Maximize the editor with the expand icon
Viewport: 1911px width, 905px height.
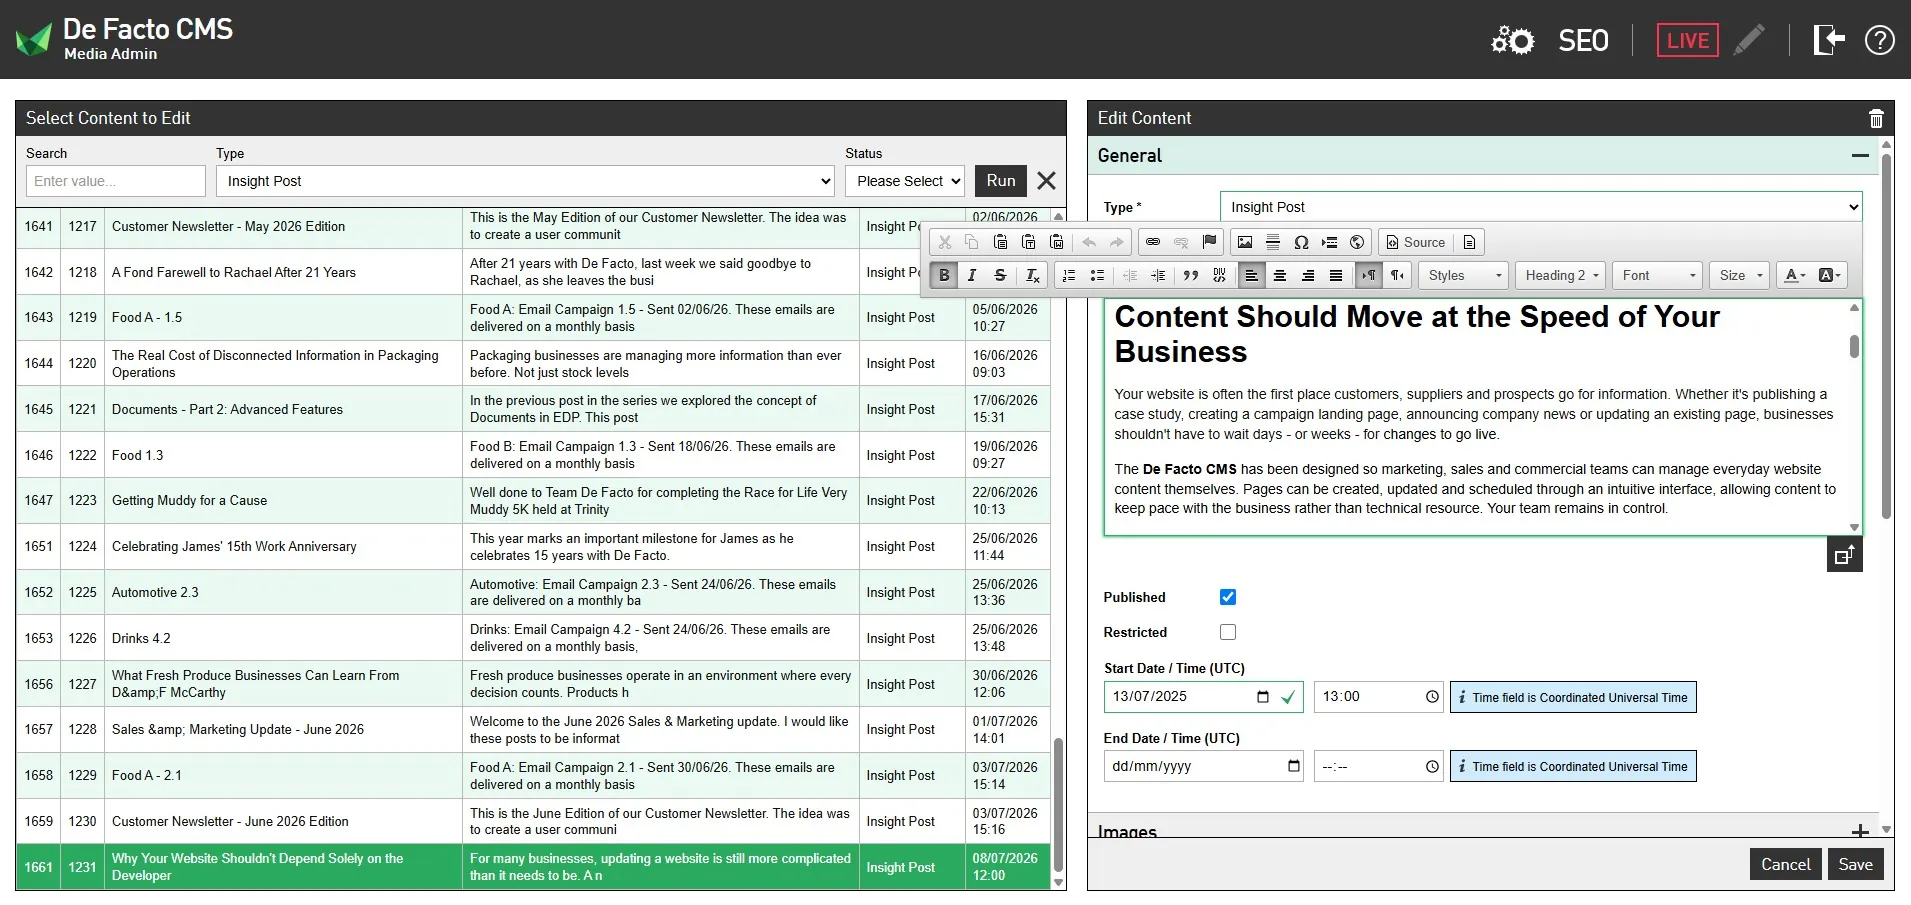click(x=1844, y=555)
